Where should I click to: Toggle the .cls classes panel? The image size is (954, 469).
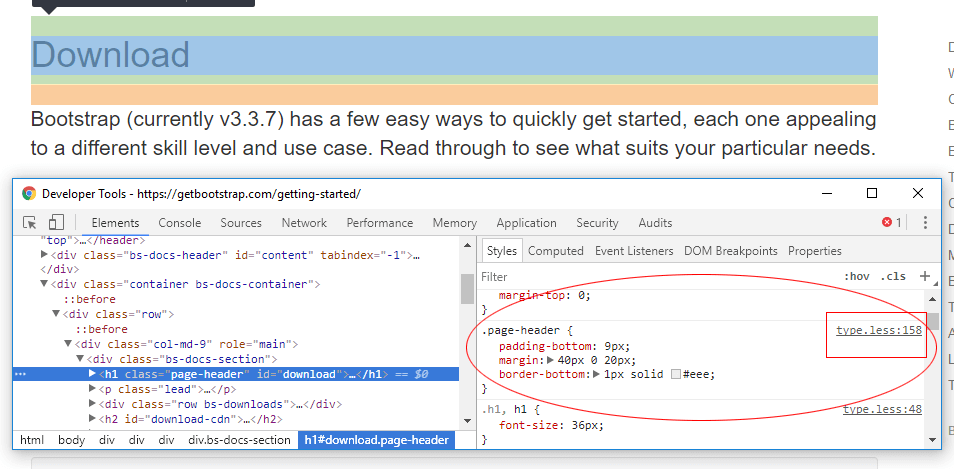[893, 277]
